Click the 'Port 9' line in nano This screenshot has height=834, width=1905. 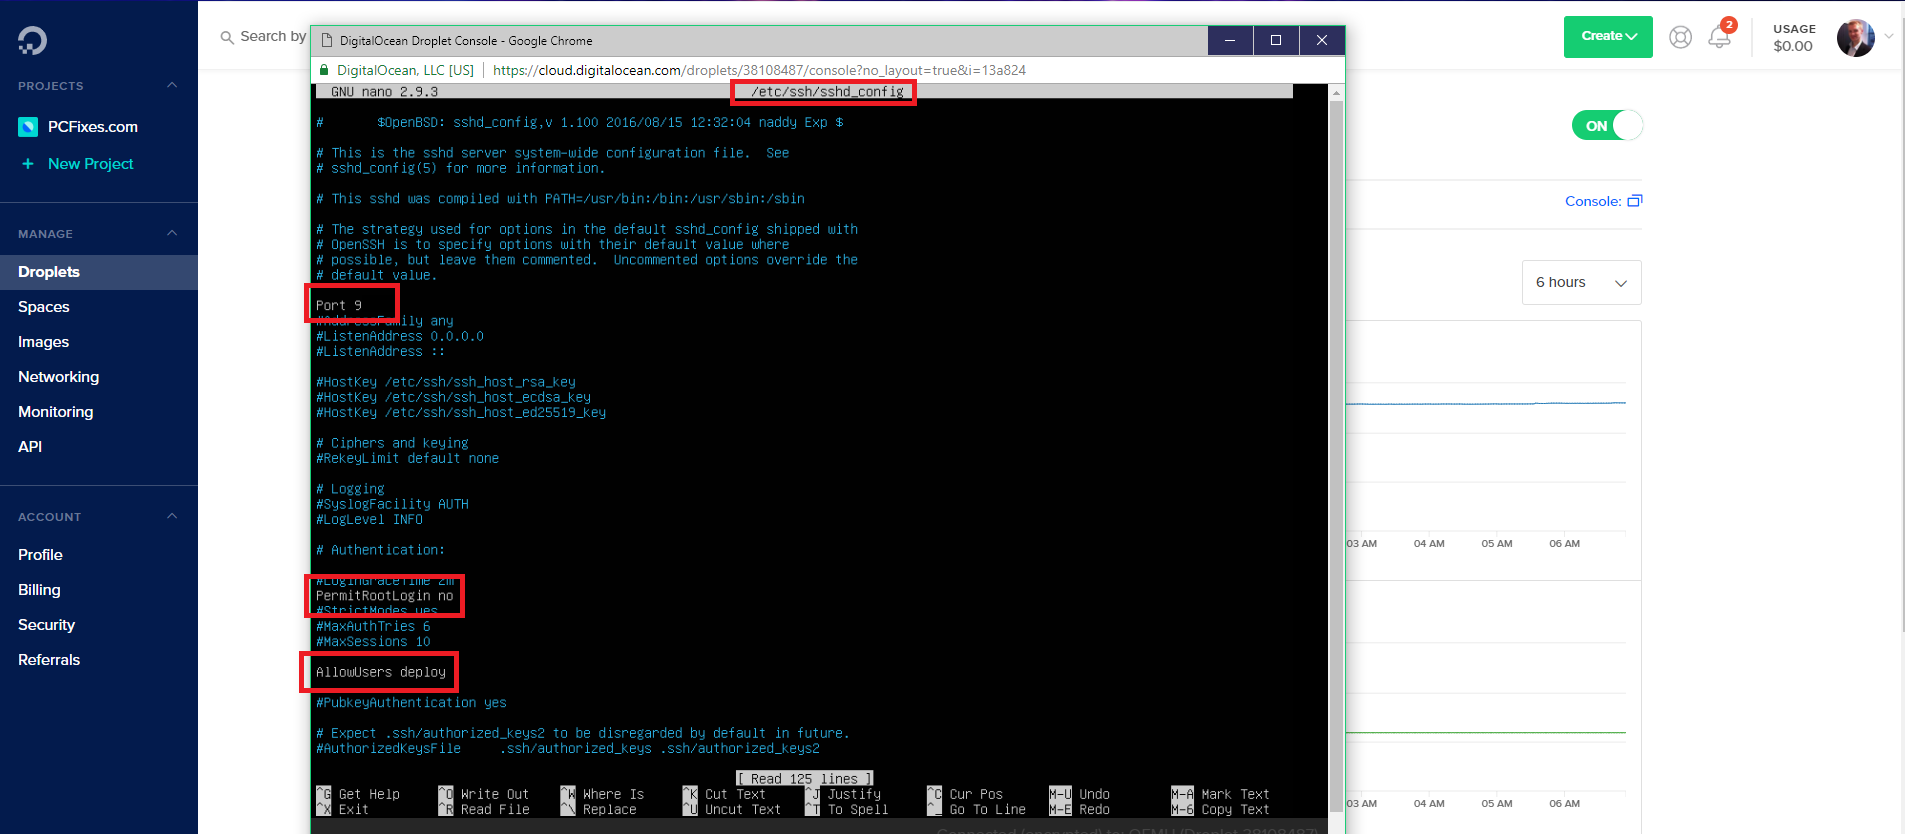click(x=339, y=306)
